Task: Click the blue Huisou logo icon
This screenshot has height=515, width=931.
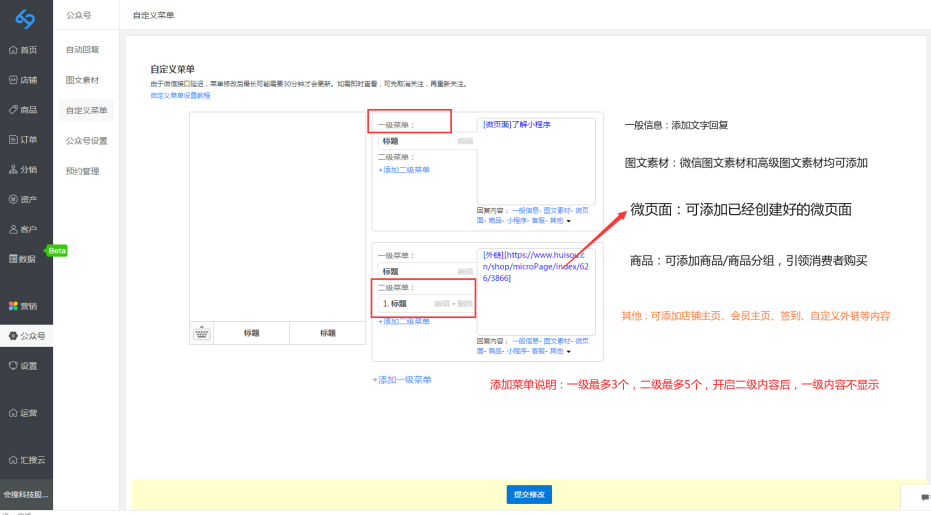Action: pyautogui.click(x=25, y=18)
